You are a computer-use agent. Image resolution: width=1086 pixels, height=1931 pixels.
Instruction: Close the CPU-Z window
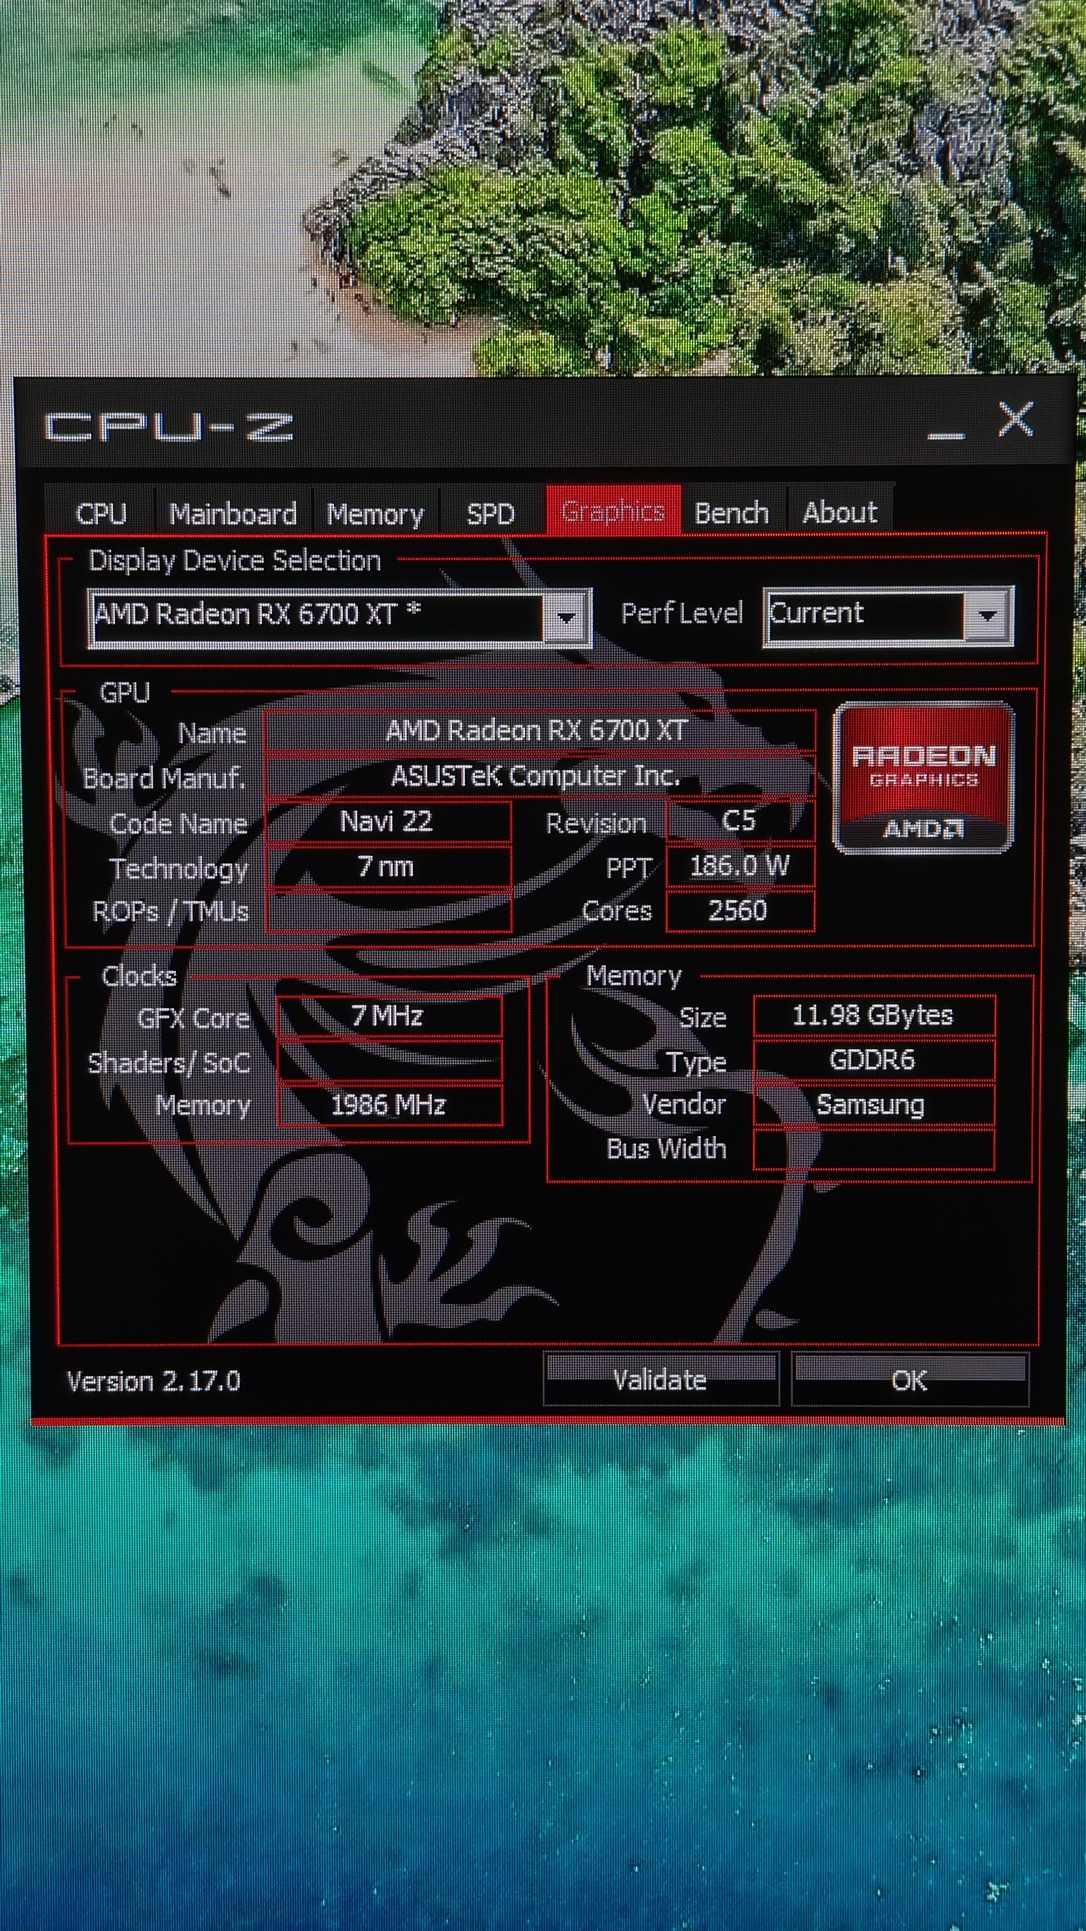point(1017,419)
